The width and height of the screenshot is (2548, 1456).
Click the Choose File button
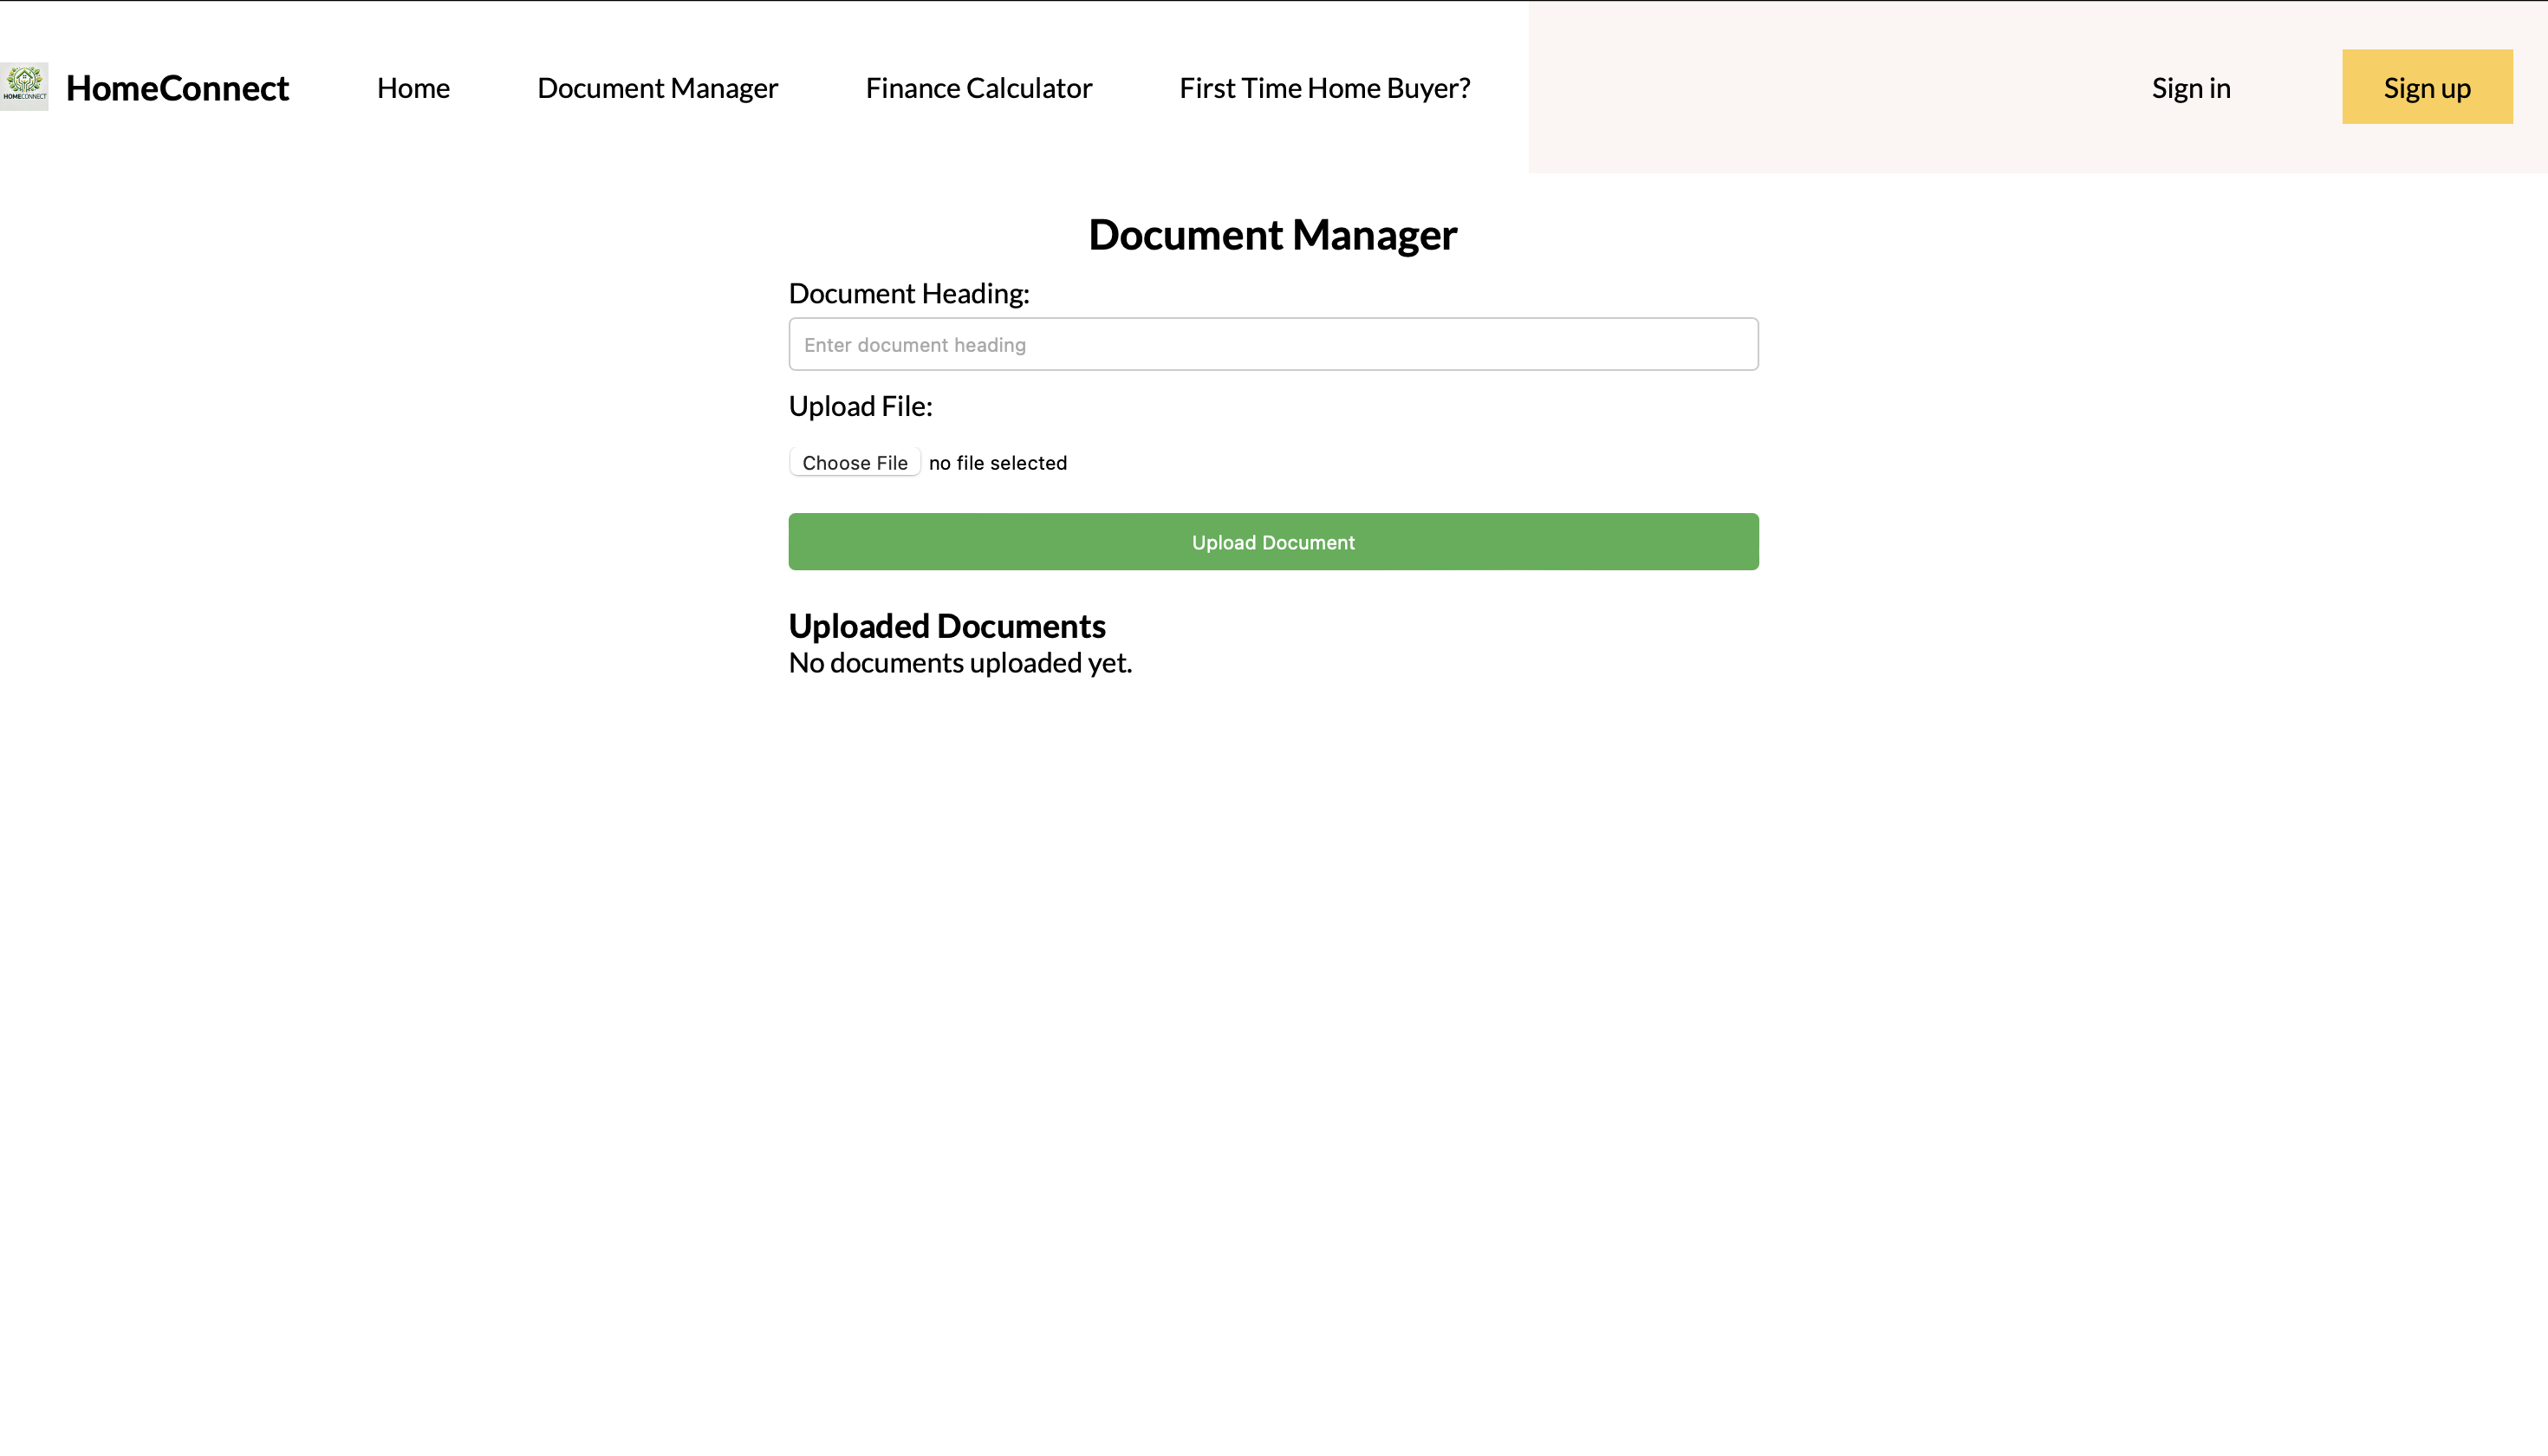pyautogui.click(x=854, y=462)
